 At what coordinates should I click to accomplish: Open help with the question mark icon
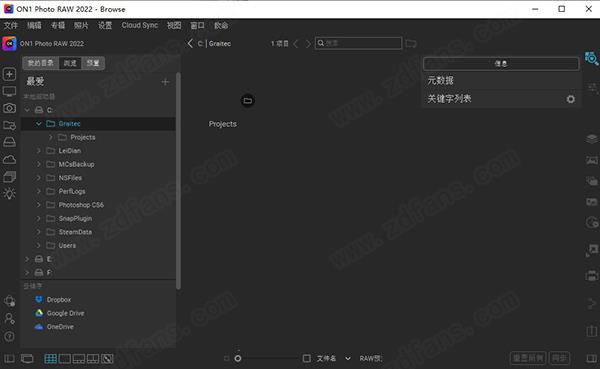click(x=10, y=336)
